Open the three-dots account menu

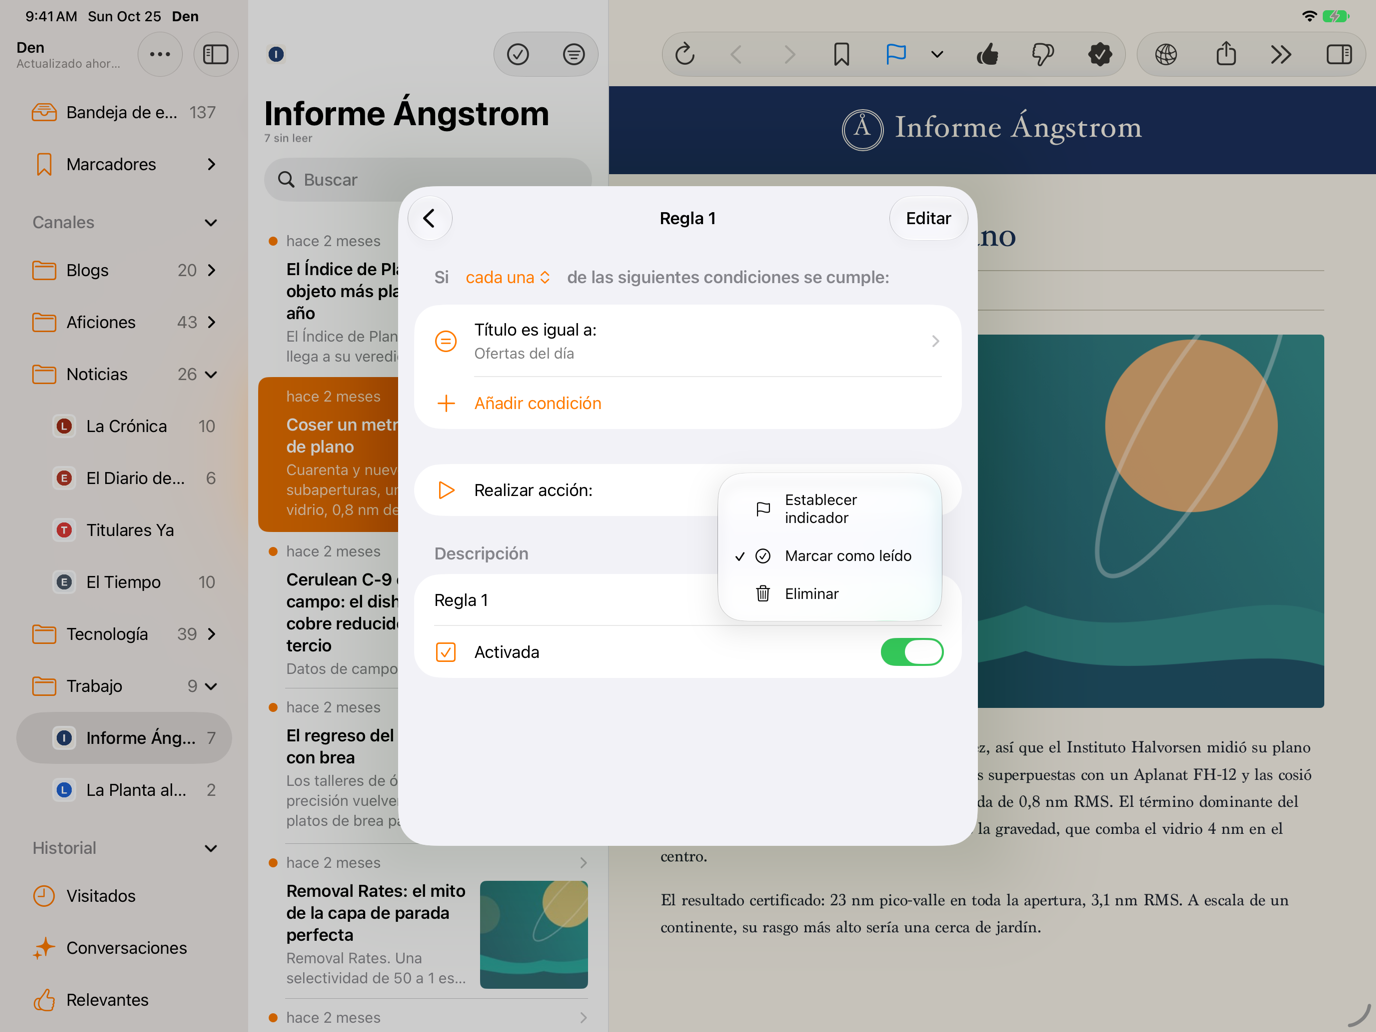[160, 54]
